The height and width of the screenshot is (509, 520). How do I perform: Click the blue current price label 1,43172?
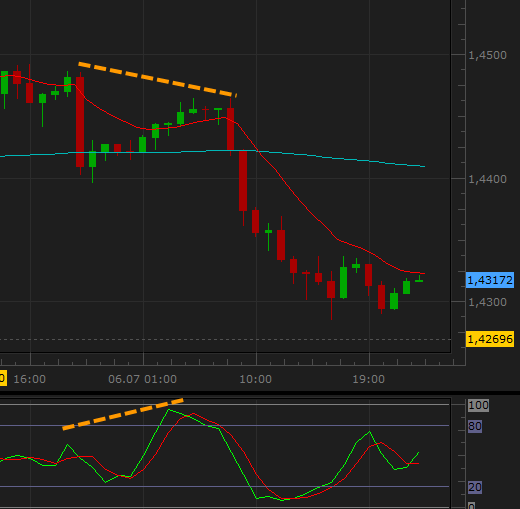pyautogui.click(x=490, y=280)
